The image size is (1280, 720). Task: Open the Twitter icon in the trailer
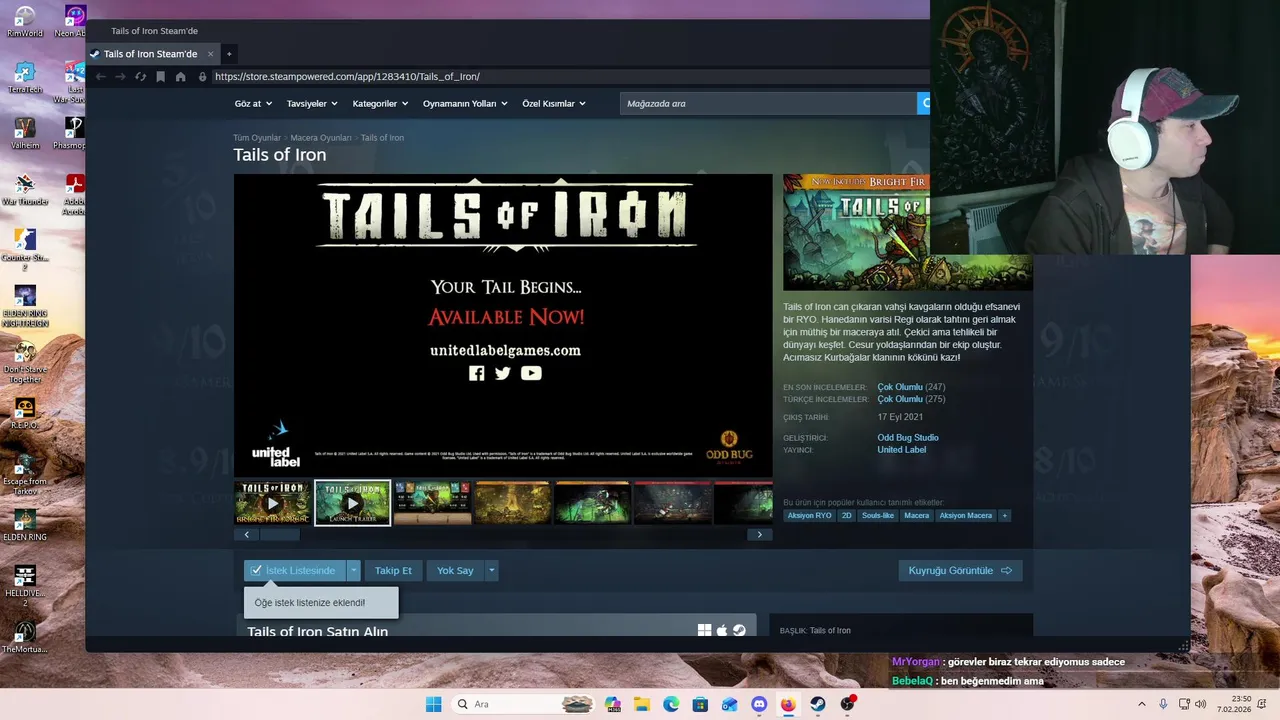502,373
